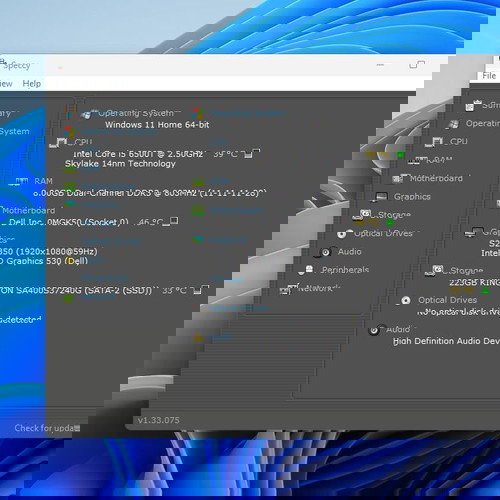Select the 'Graphics 530 (Dell)' text
500x500 pixels.
47,261
